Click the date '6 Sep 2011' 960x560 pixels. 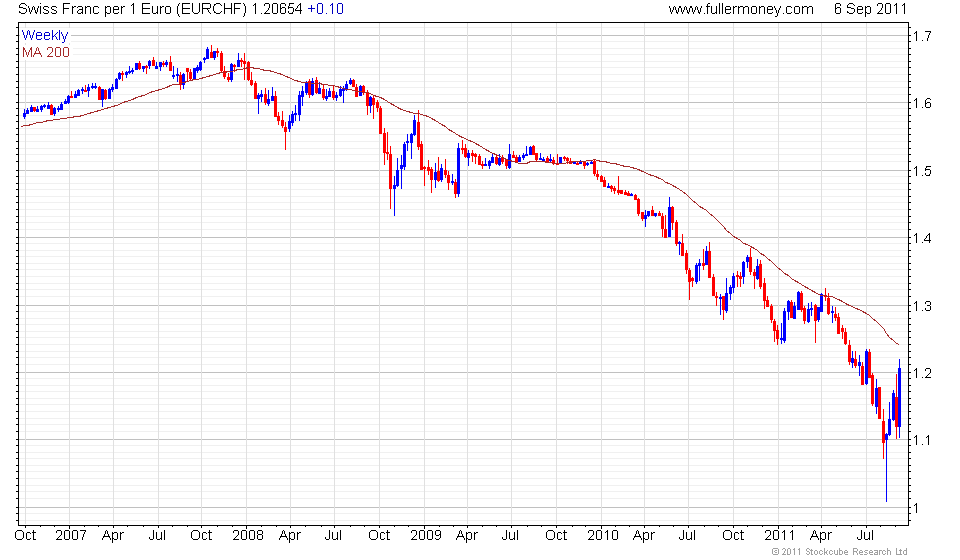(x=870, y=9)
